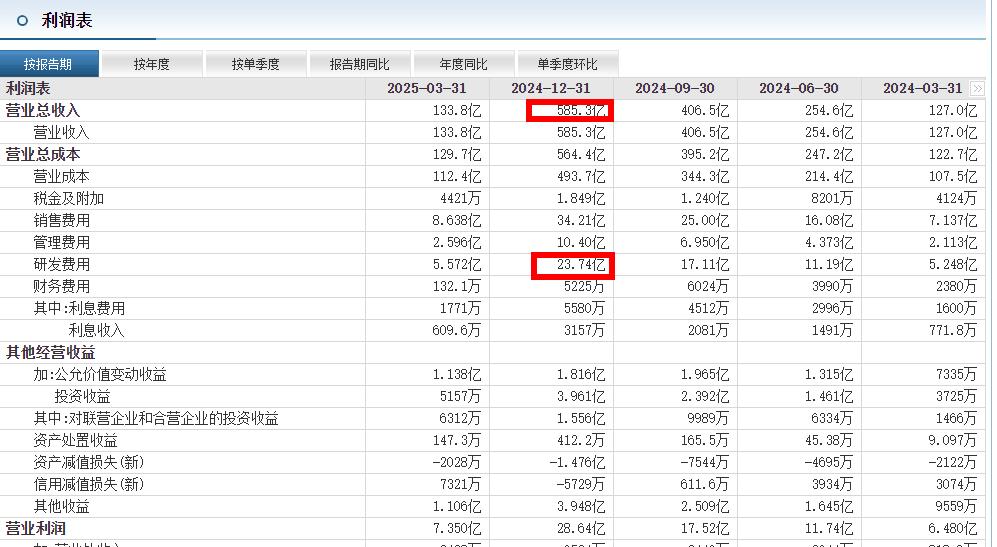Click the highlighted 585.3亿 revenue cell

[570, 111]
